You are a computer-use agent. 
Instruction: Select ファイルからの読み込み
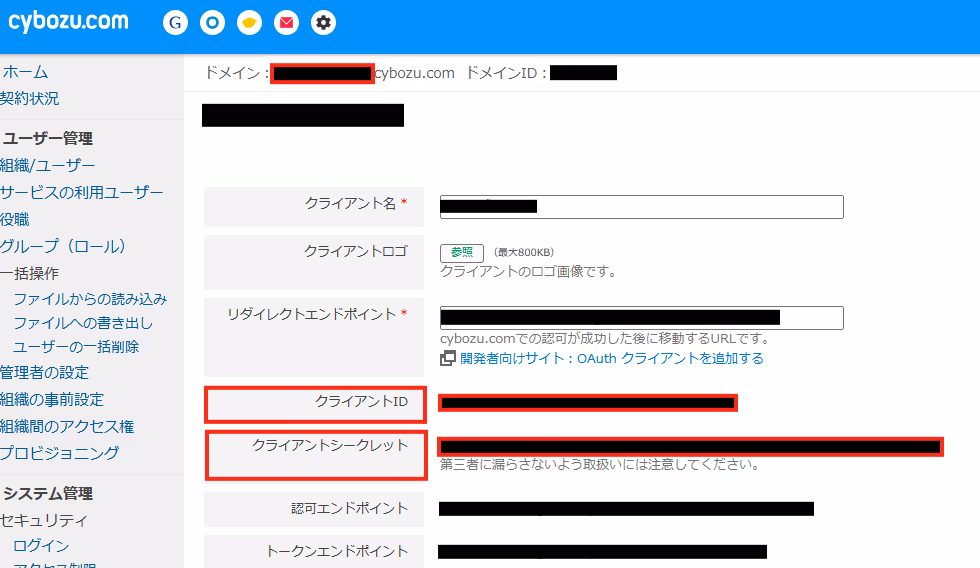(91, 299)
